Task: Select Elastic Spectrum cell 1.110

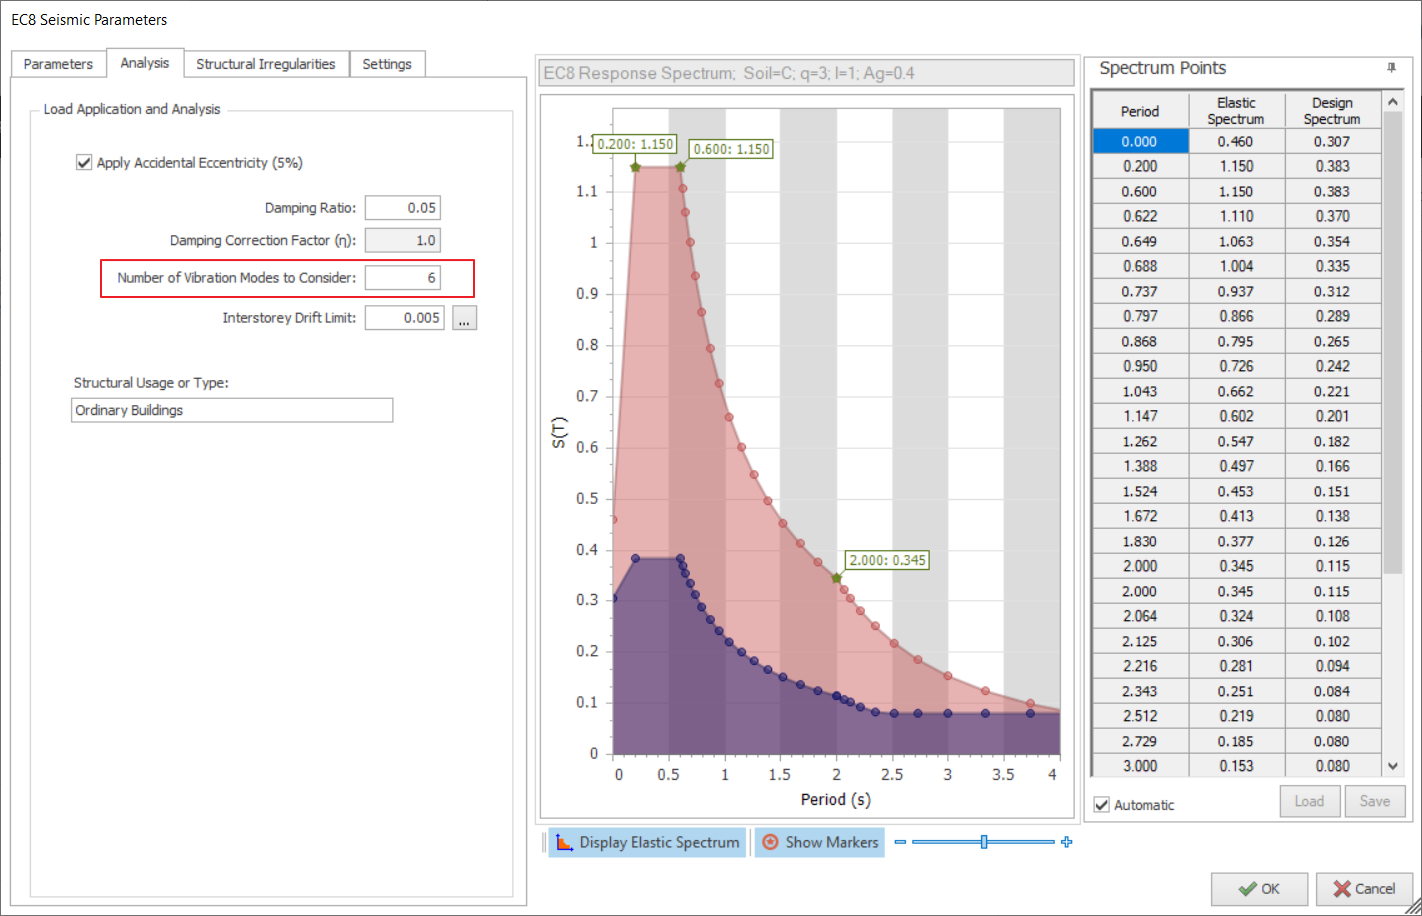Action: pyautogui.click(x=1236, y=216)
